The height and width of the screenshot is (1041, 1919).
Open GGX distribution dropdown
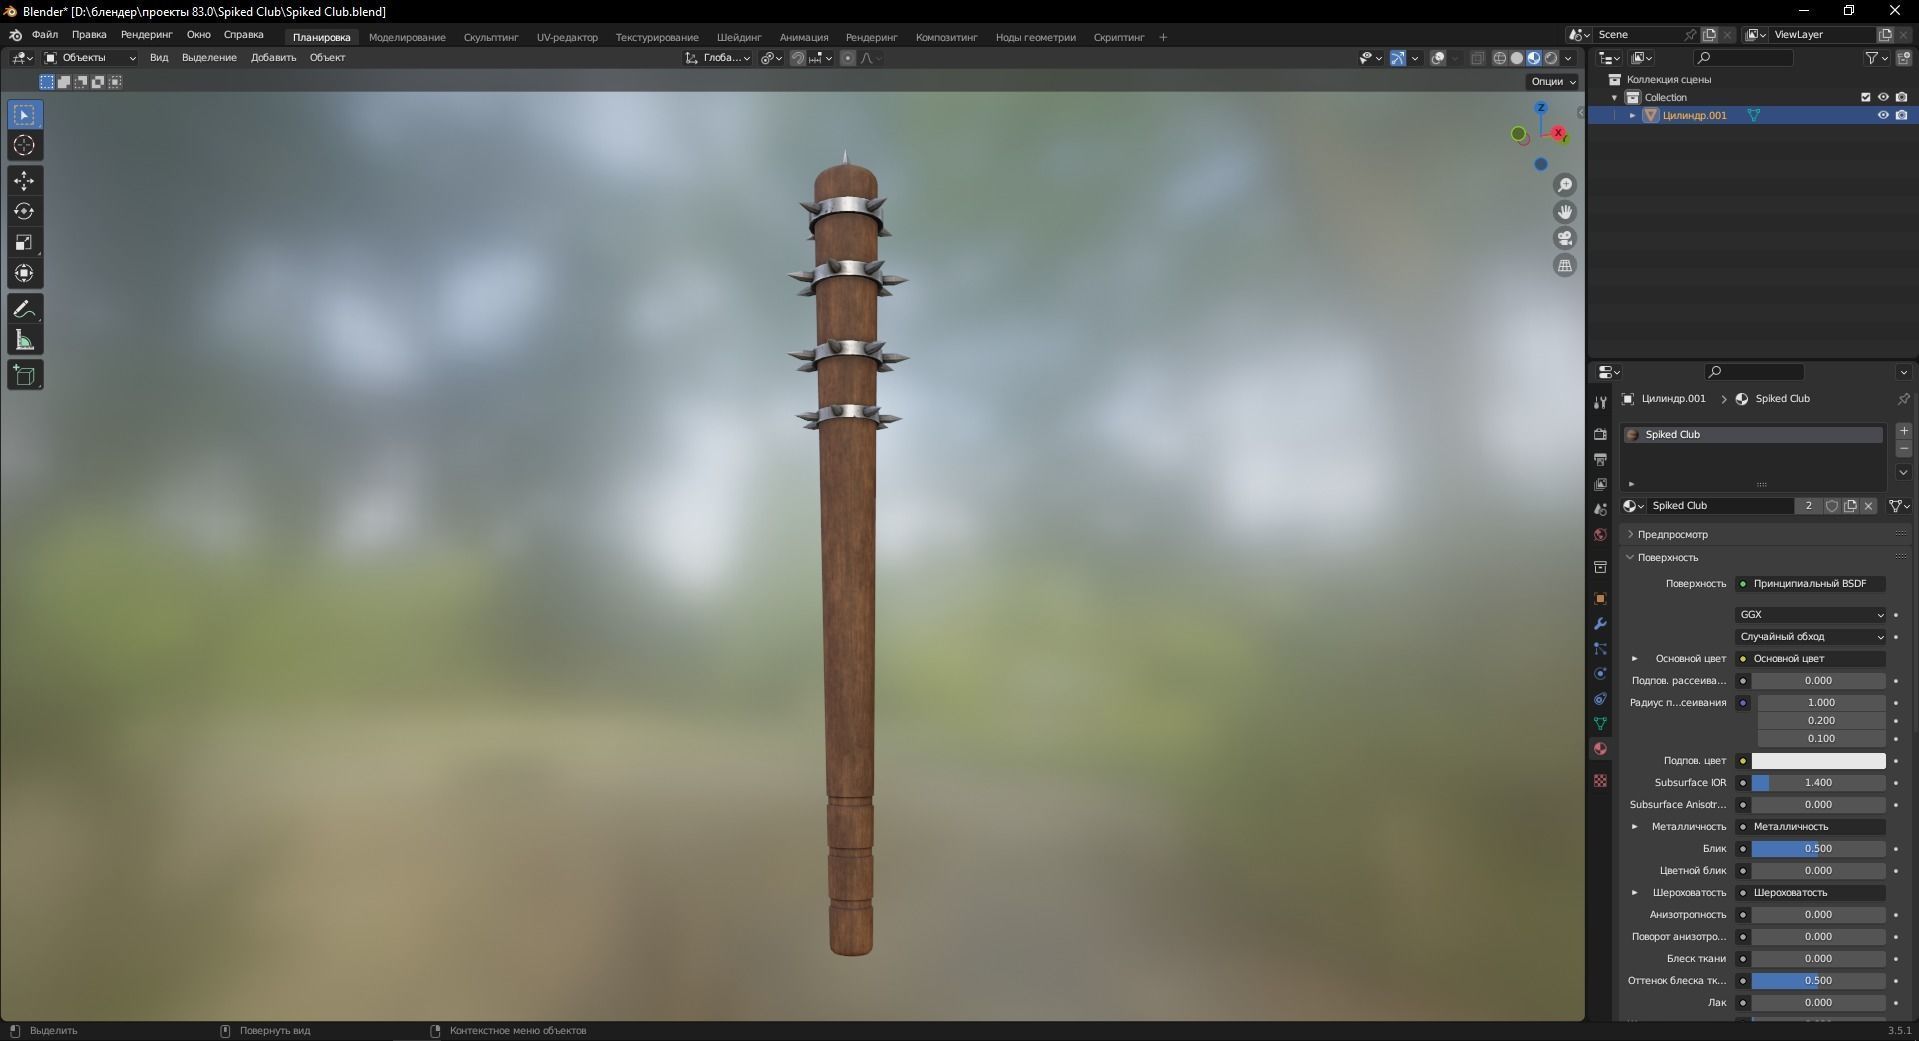tap(1810, 615)
